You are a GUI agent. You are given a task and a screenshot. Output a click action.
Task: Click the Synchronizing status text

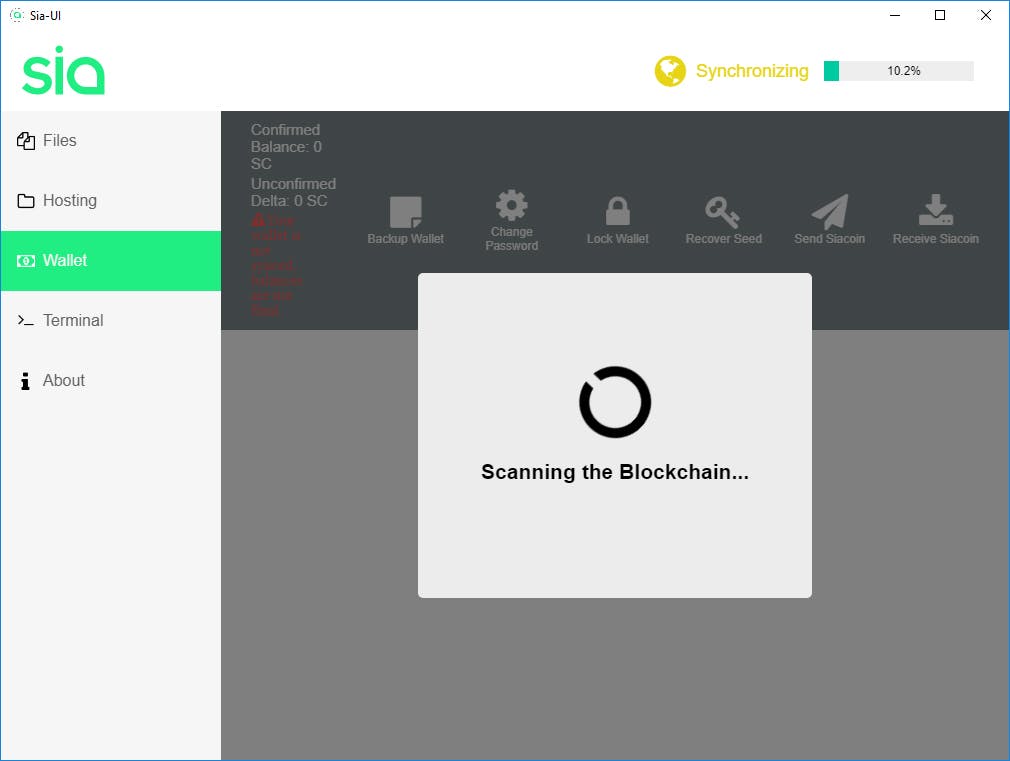click(752, 71)
